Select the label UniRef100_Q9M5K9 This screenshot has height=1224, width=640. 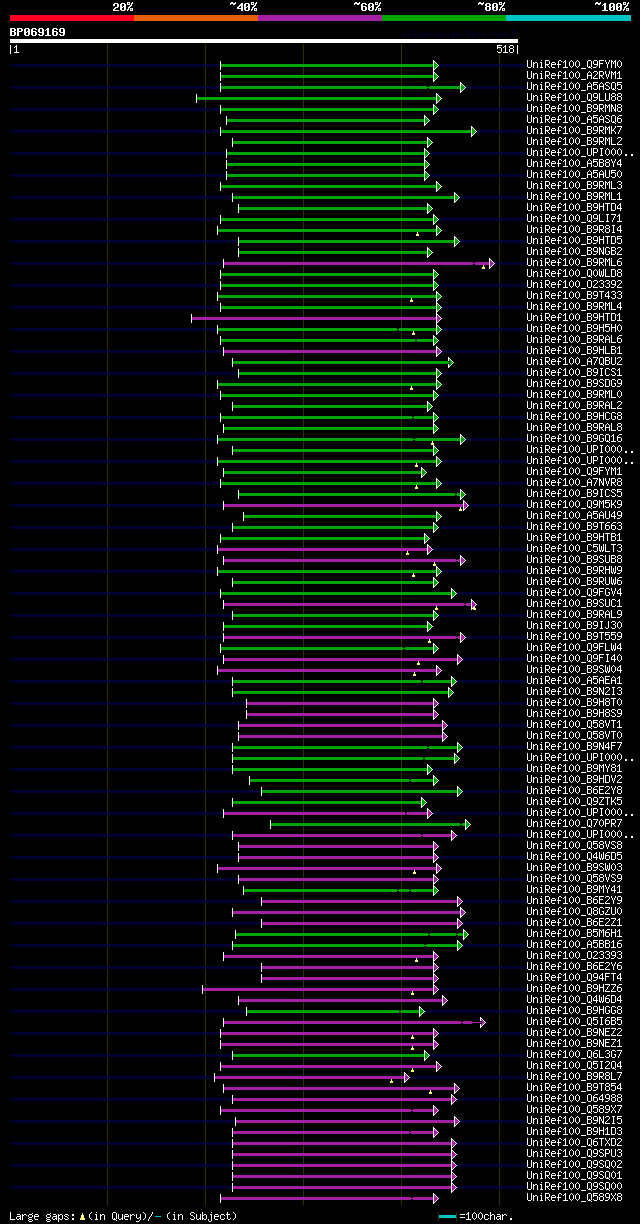point(574,504)
